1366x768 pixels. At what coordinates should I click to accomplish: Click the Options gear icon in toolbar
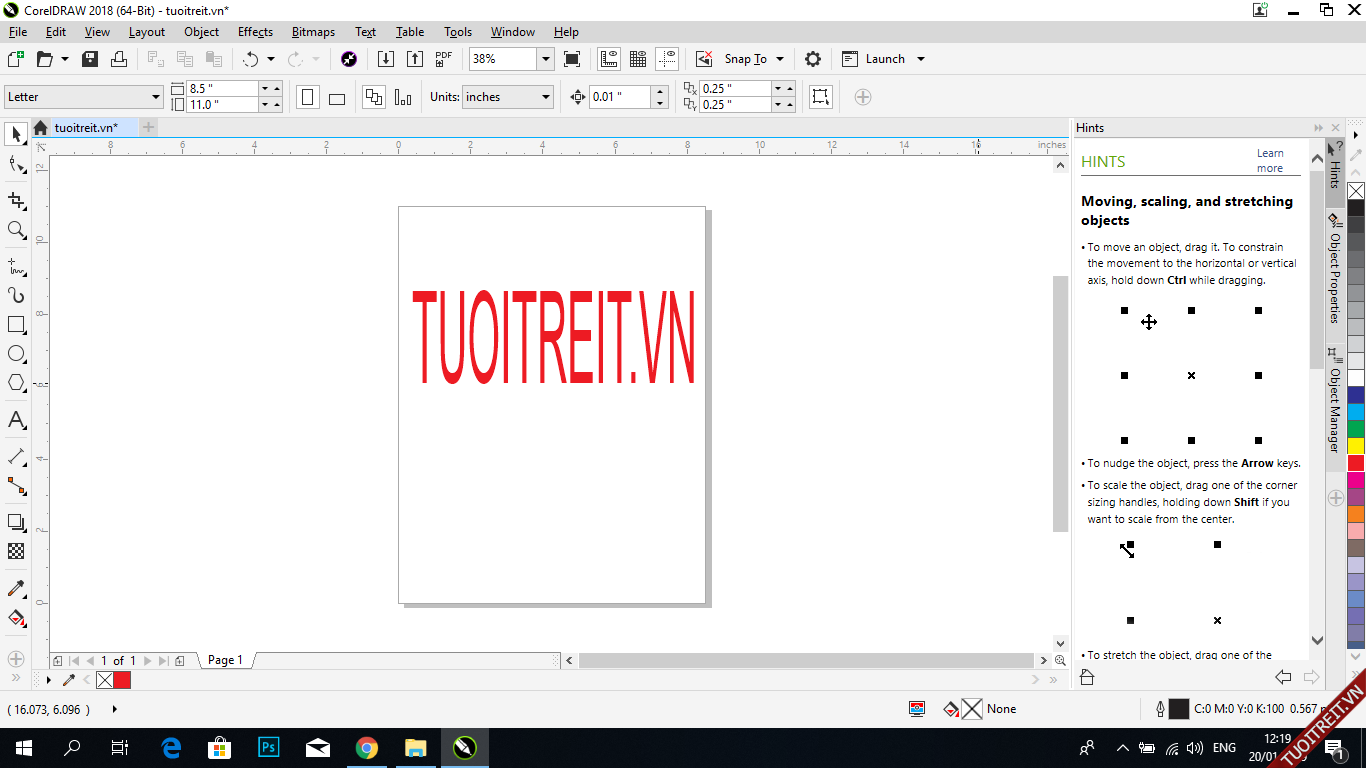[x=813, y=59]
